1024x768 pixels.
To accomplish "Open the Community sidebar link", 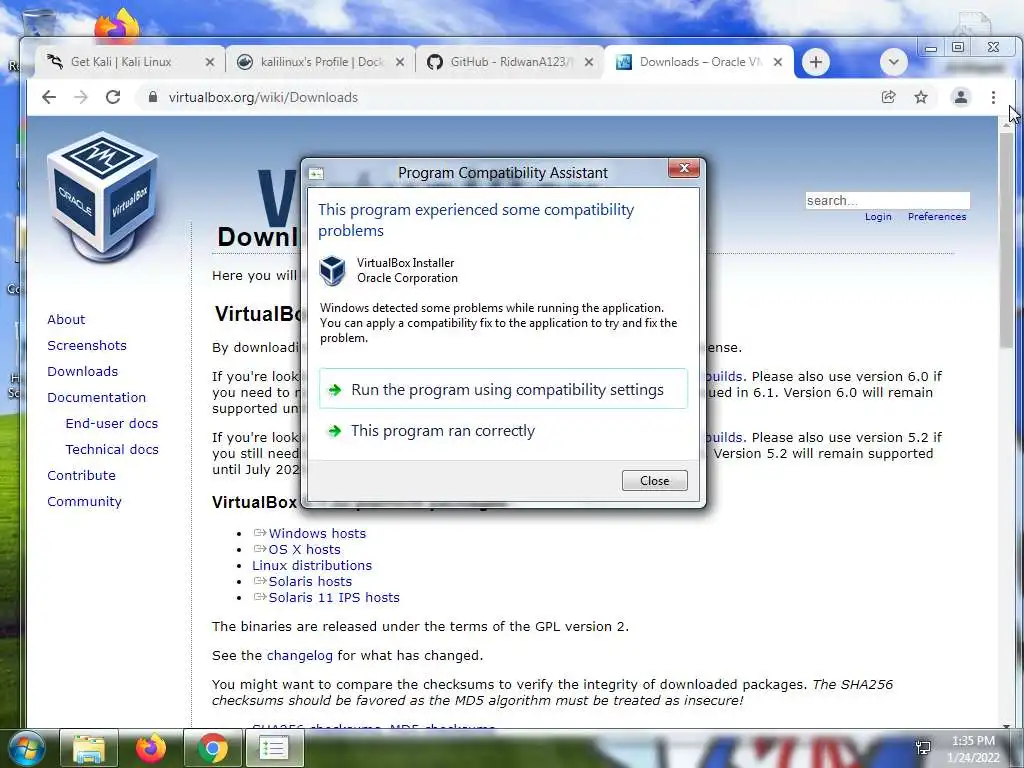I will pos(84,502).
